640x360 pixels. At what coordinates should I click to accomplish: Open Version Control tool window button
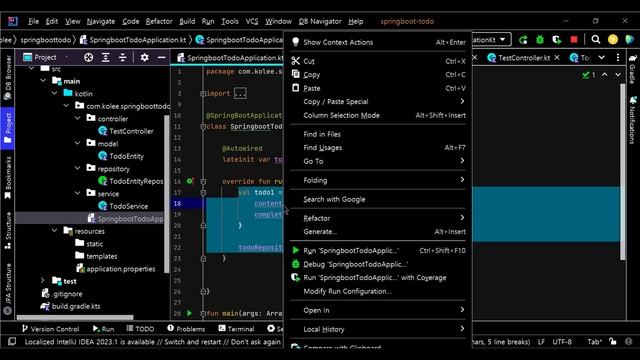(x=50, y=329)
